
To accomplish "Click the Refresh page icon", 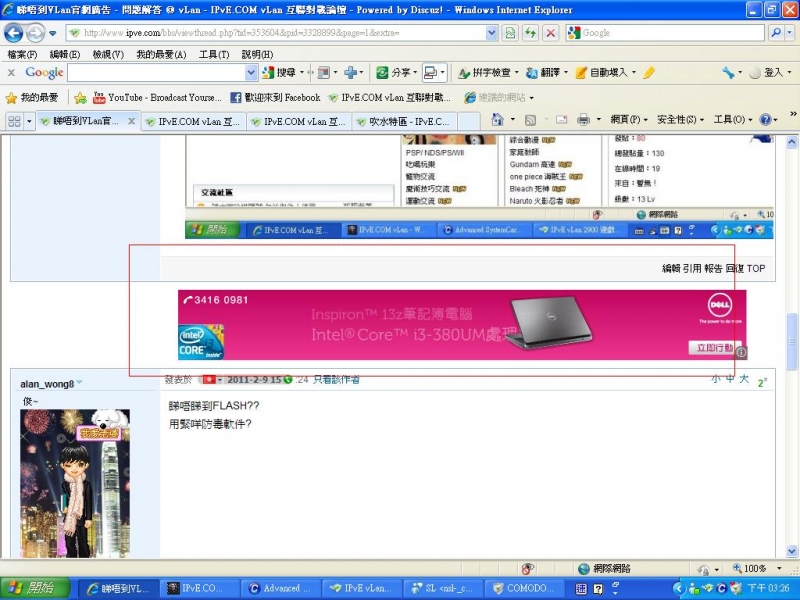I will tap(531, 33).
